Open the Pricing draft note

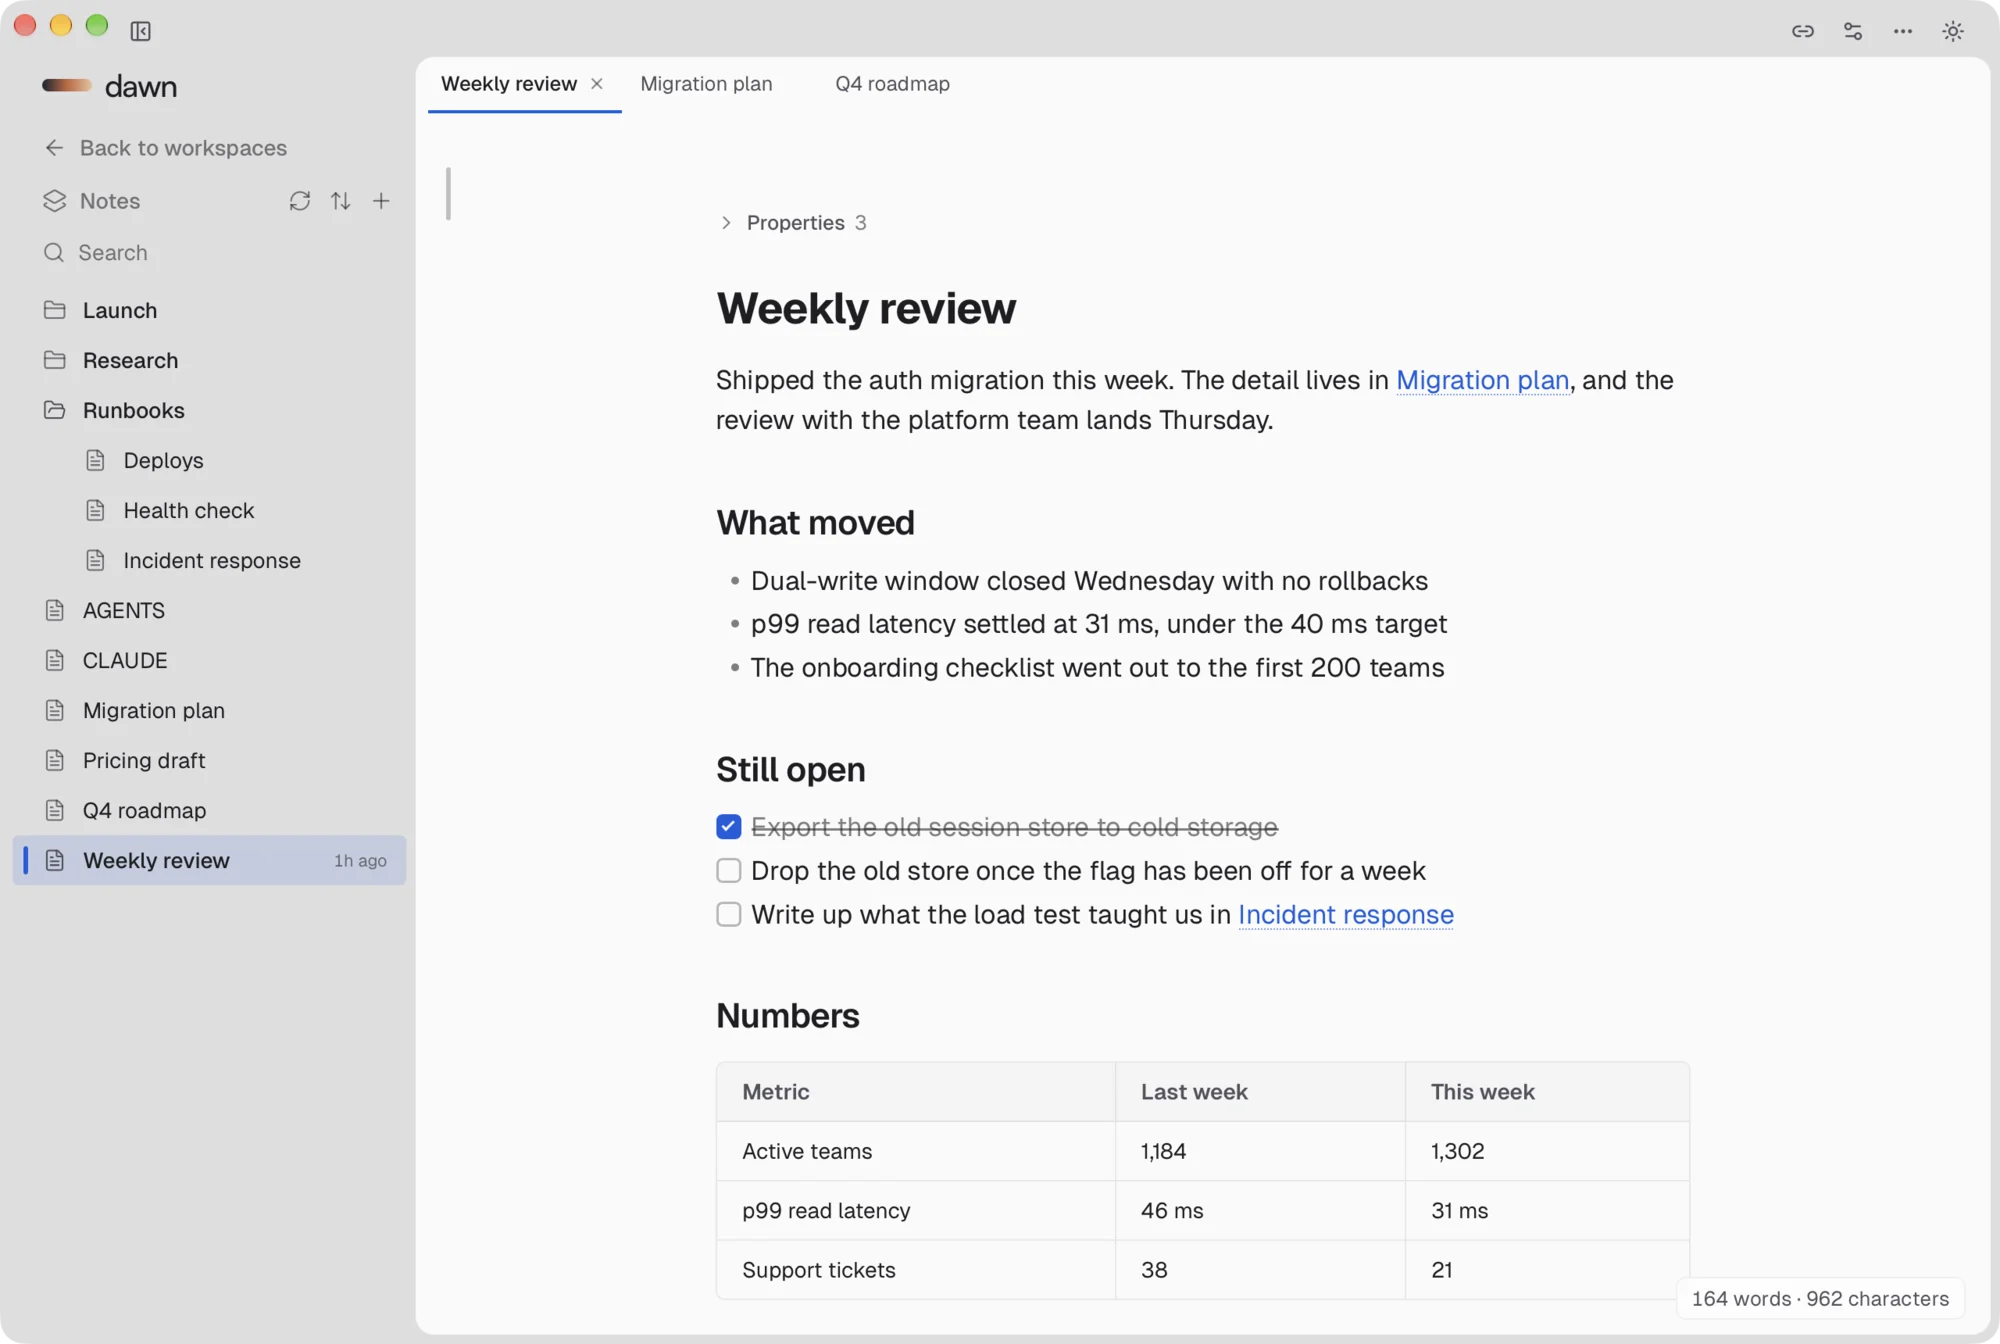pyautogui.click(x=209, y=760)
